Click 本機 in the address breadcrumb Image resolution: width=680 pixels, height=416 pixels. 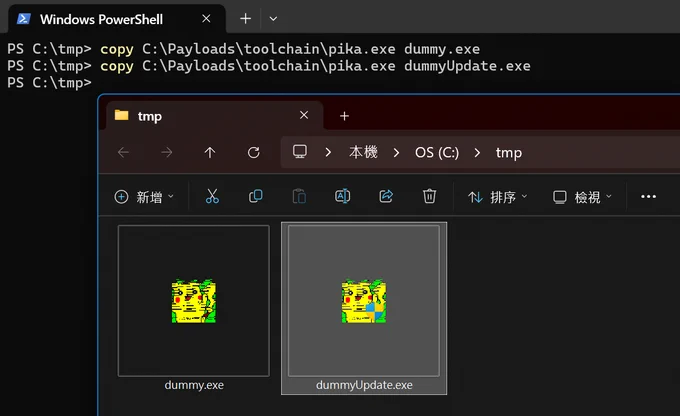[x=363, y=152]
